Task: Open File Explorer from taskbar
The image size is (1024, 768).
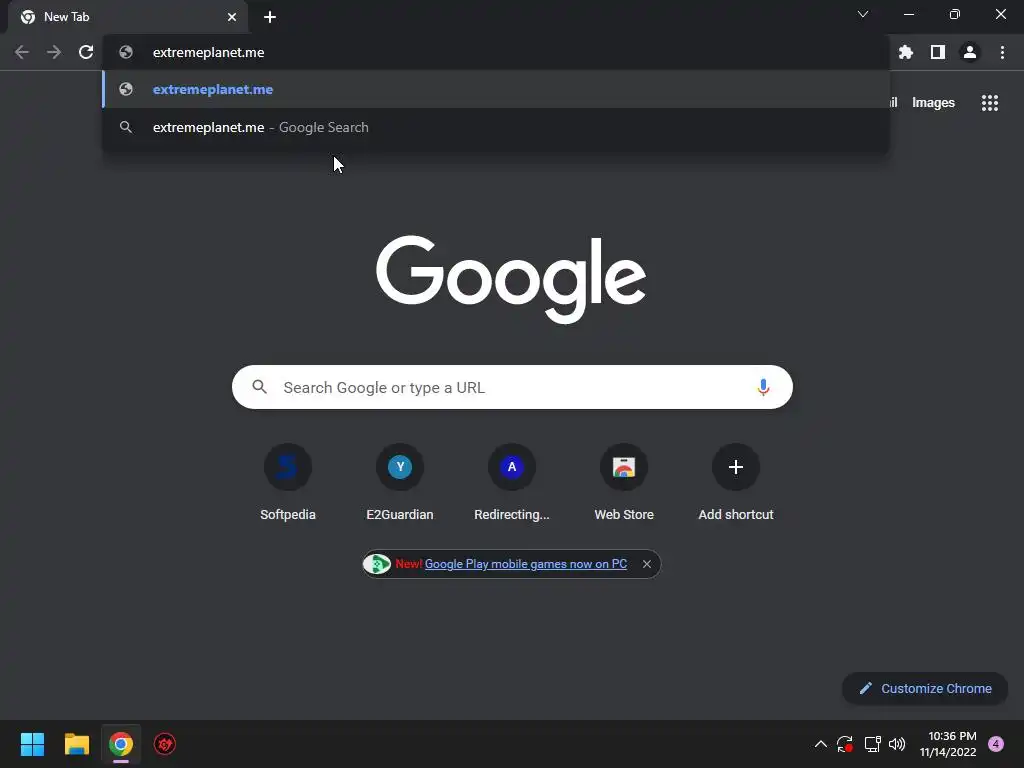Action: (x=76, y=744)
